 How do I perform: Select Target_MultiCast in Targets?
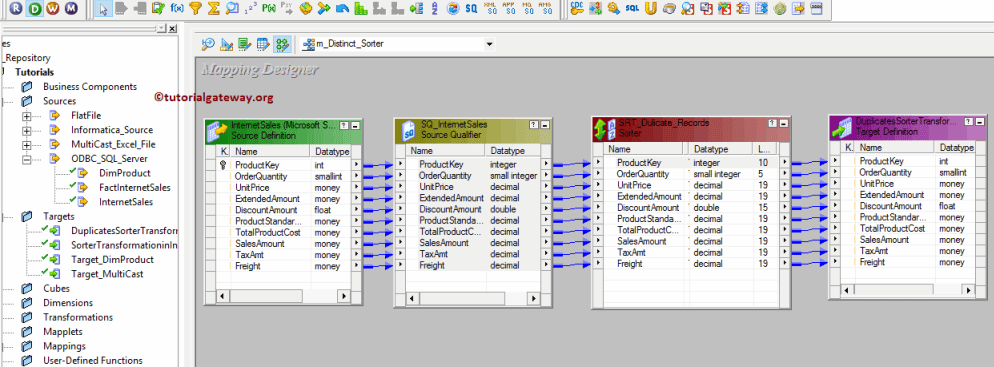click(106, 274)
